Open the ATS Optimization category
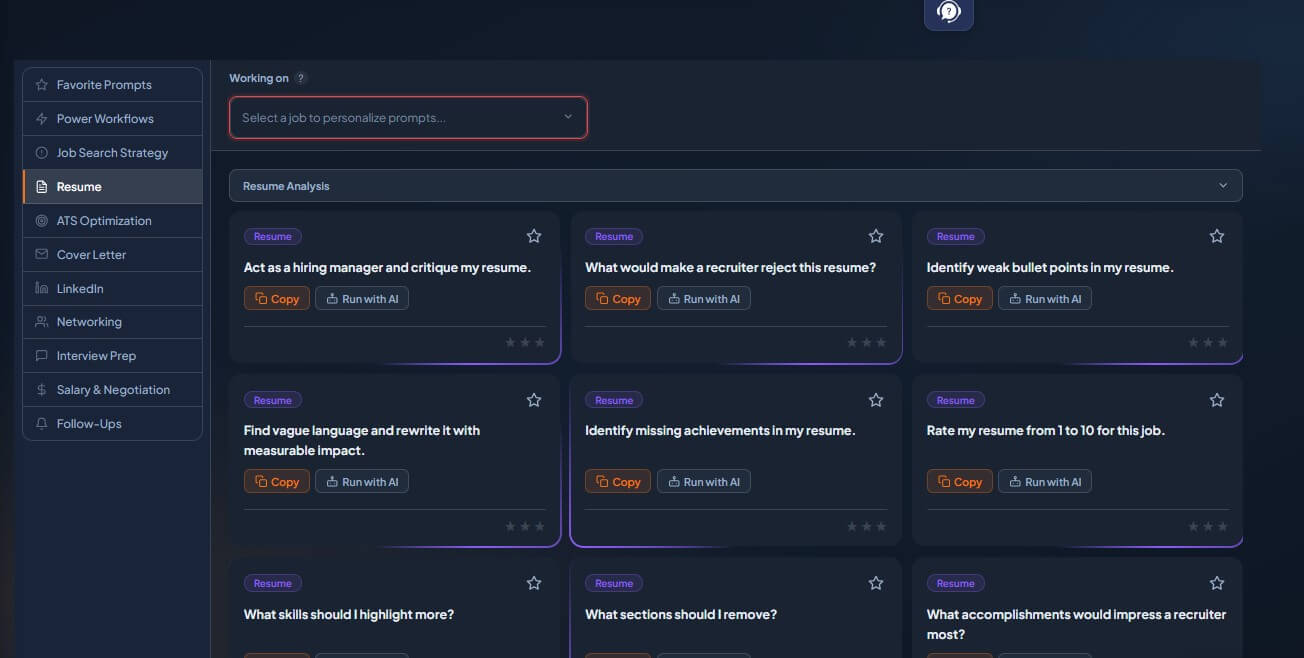Viewport: 1304px width, 658px height. 112,221
